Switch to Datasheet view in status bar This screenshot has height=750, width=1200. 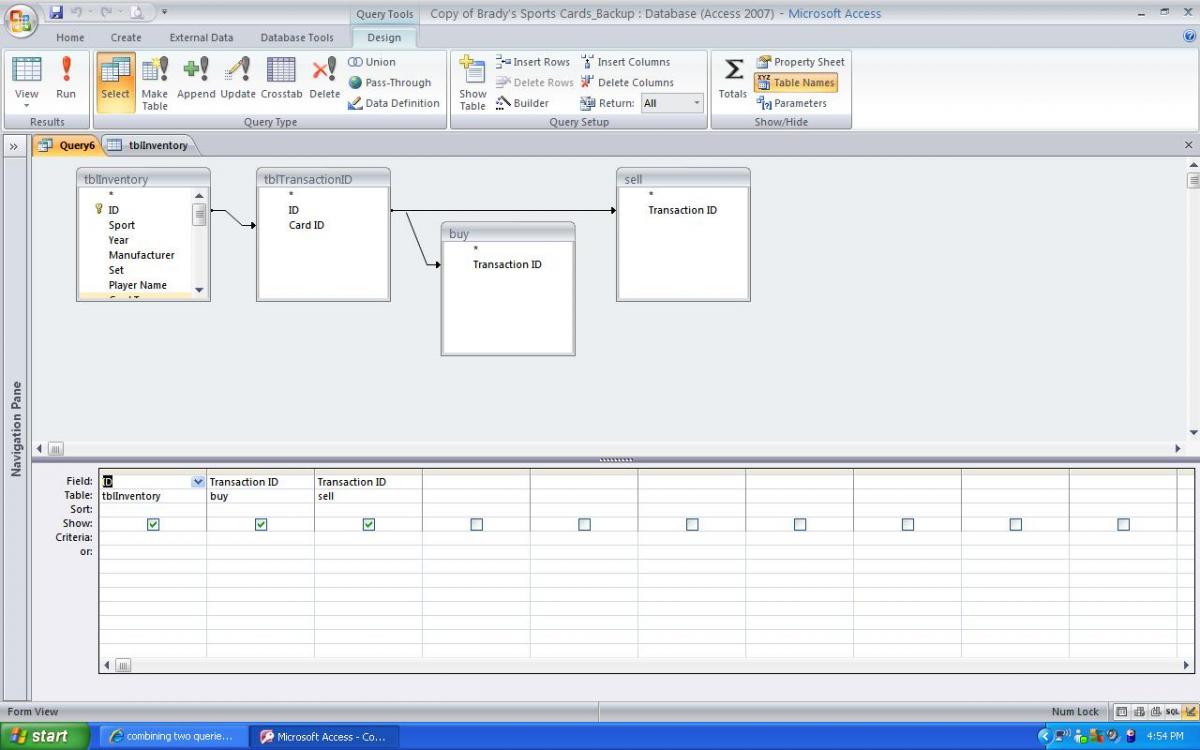click(x=1122, y=712)
